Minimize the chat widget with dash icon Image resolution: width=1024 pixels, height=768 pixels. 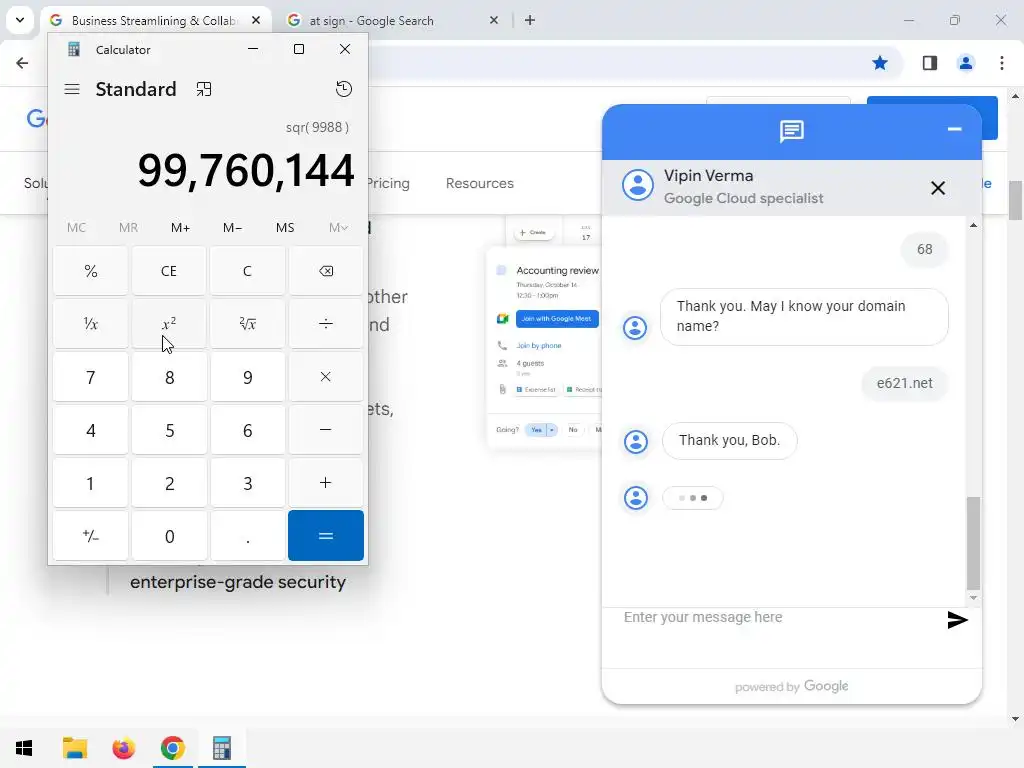[x=954, y=129]
